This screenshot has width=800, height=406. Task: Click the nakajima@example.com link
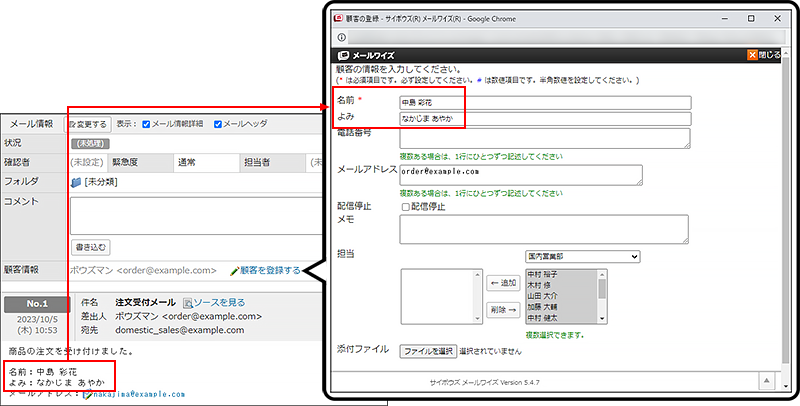coord(139,394)
